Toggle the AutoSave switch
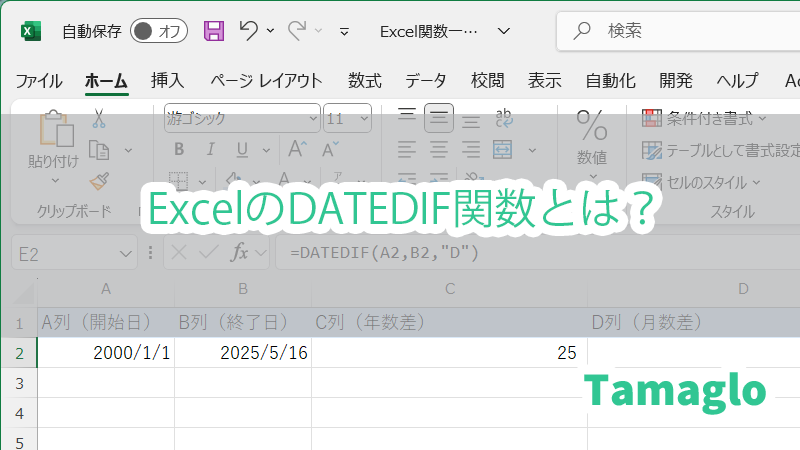The height and width of the screenshot is (450, 800). click(159, 31)
